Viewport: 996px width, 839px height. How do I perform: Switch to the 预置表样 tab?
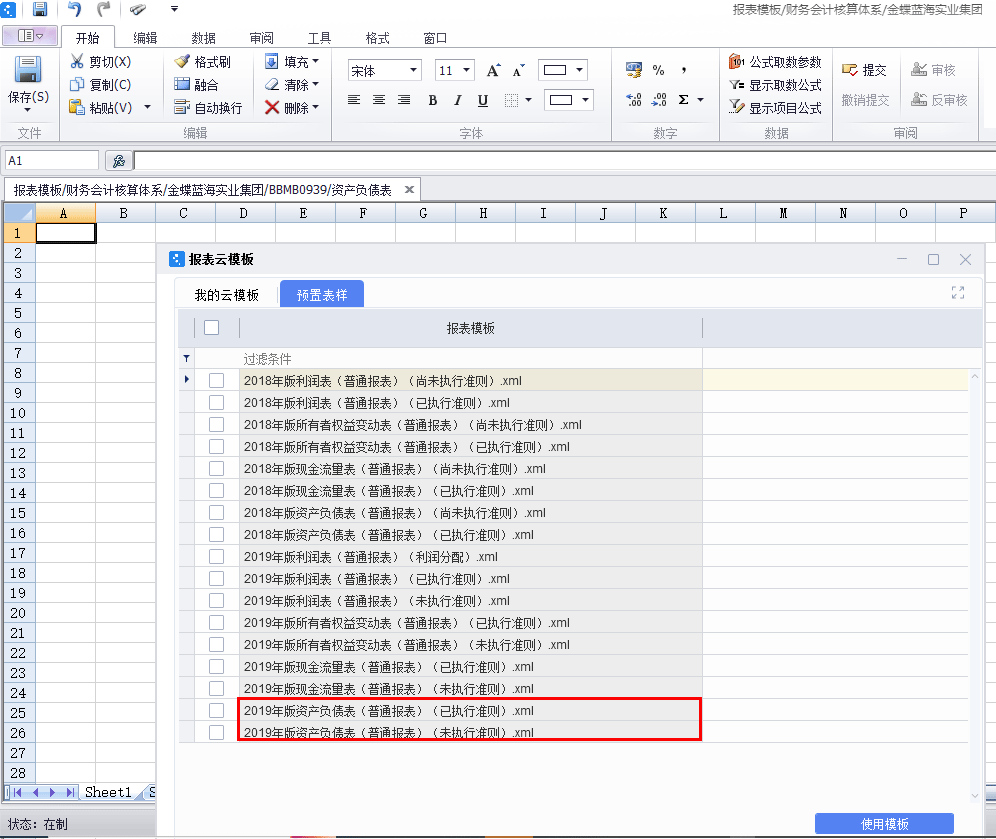point(321,295)
